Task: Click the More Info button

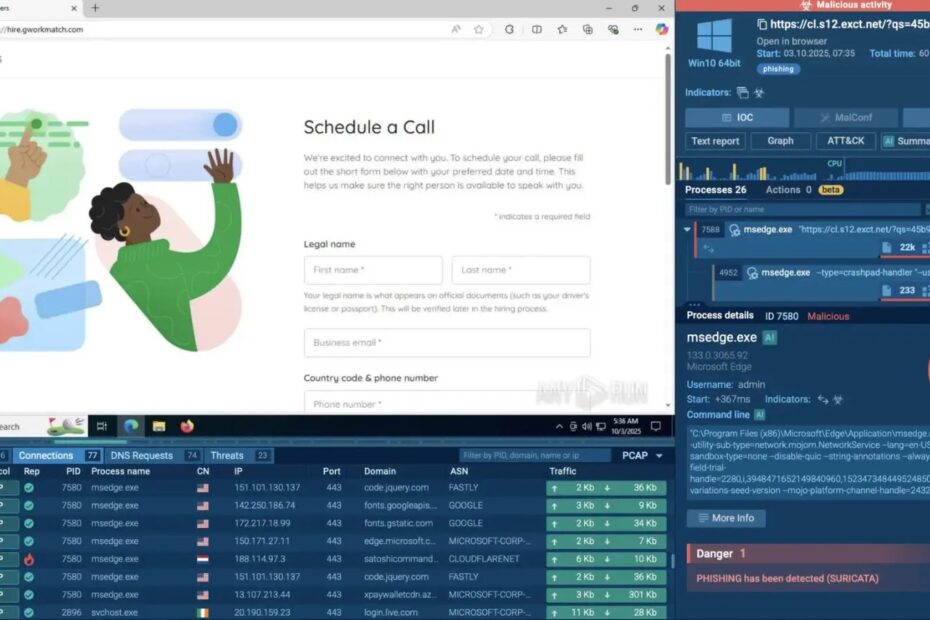Action: tap(726, 518)
